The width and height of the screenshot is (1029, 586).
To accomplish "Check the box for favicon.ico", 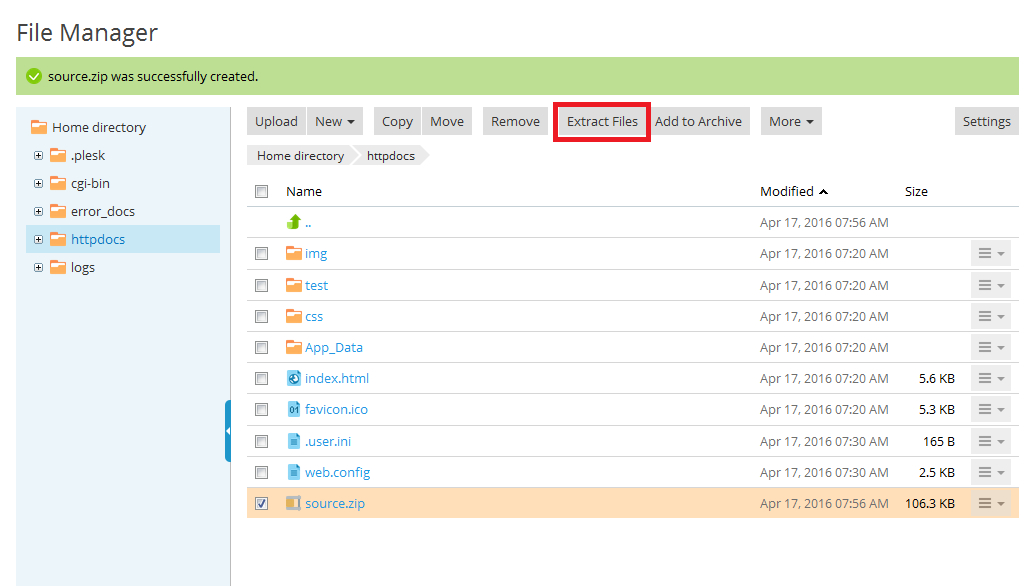I will pos(262,409).
